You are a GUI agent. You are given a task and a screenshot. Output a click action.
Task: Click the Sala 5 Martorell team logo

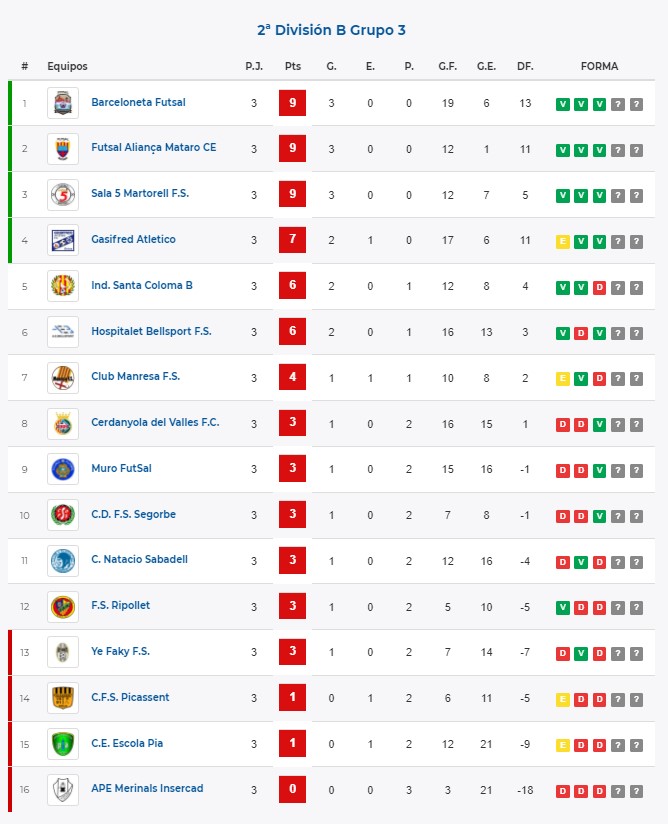pos(63,195)
